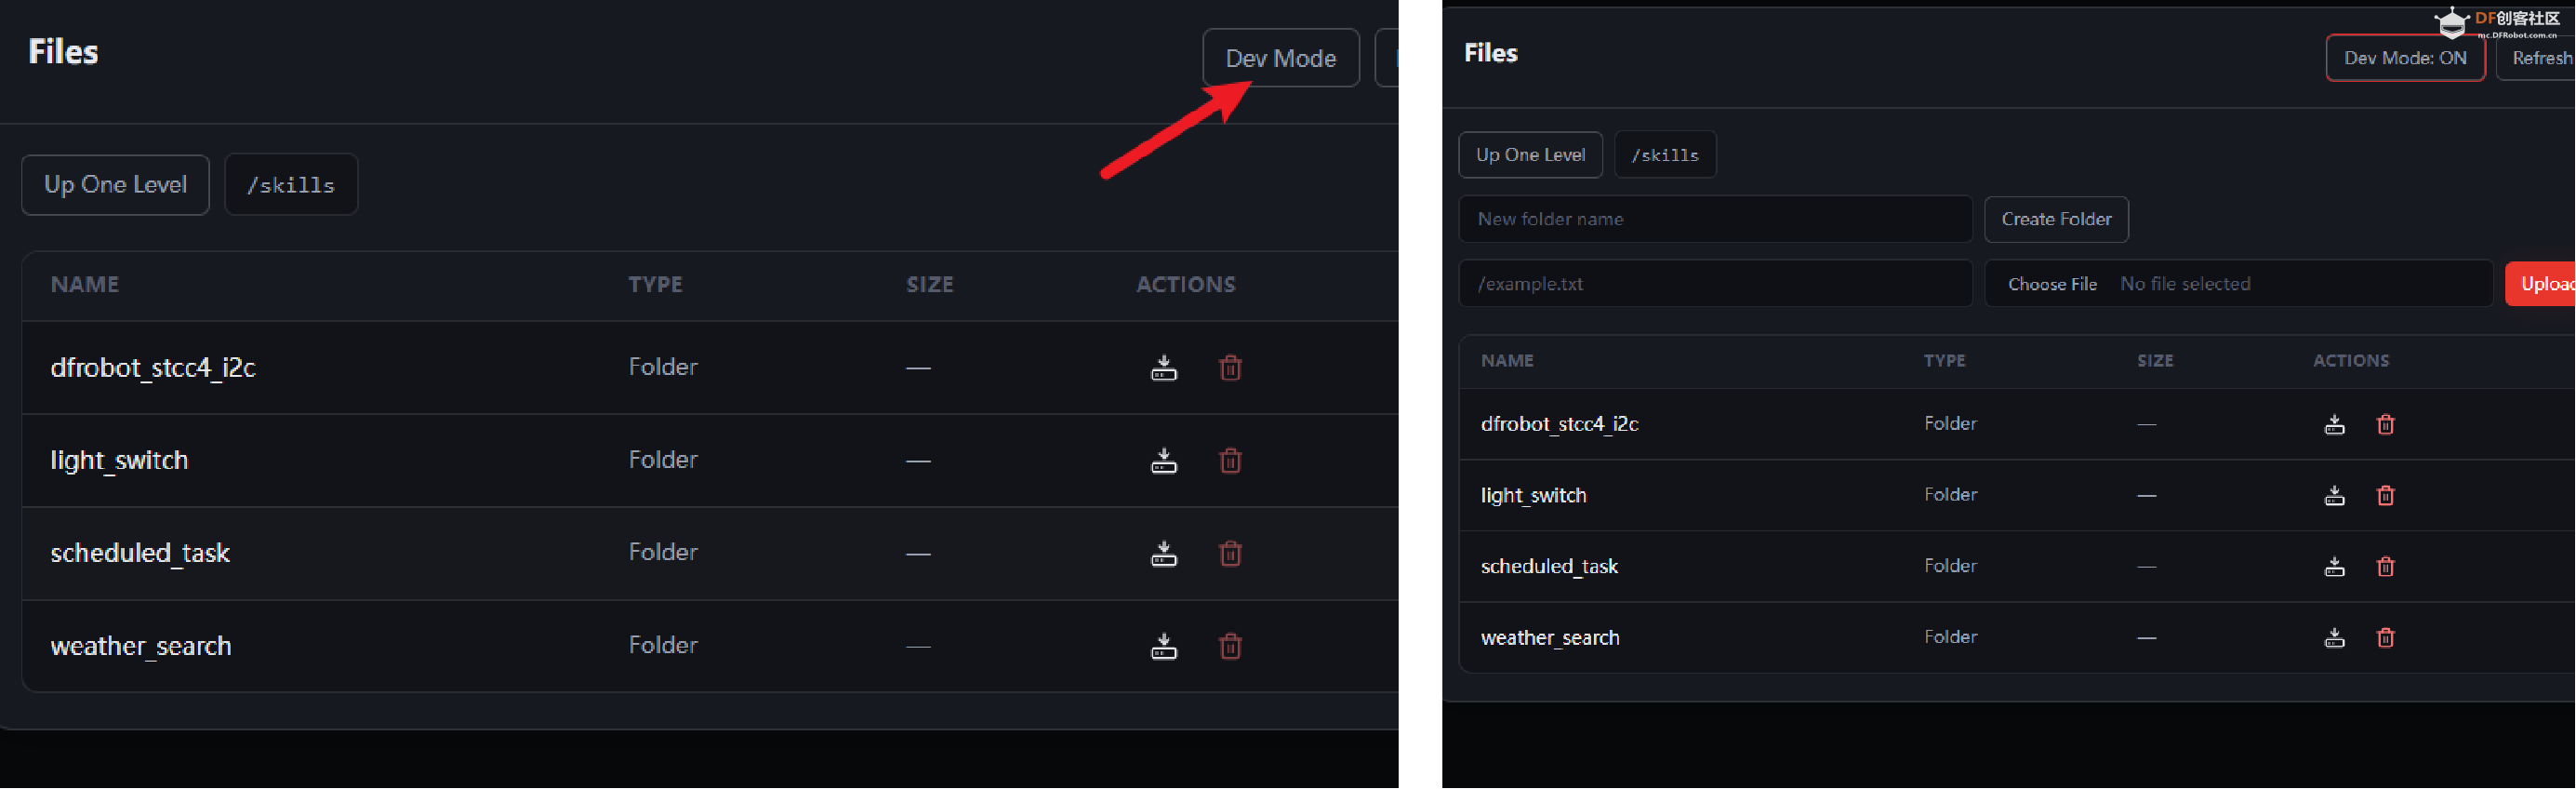Enable Dev Mode in left Files panel

click(x=1281, y=58)
